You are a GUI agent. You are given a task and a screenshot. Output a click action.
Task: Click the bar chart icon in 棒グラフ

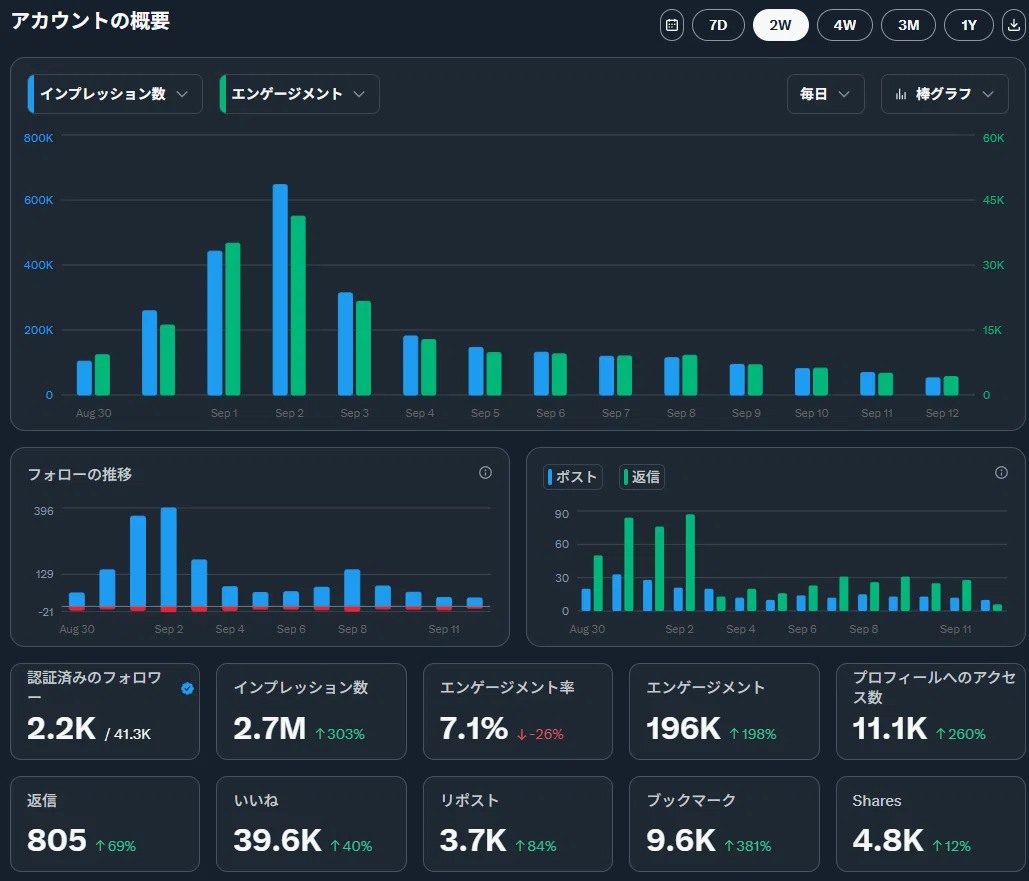tap(901, 94)
